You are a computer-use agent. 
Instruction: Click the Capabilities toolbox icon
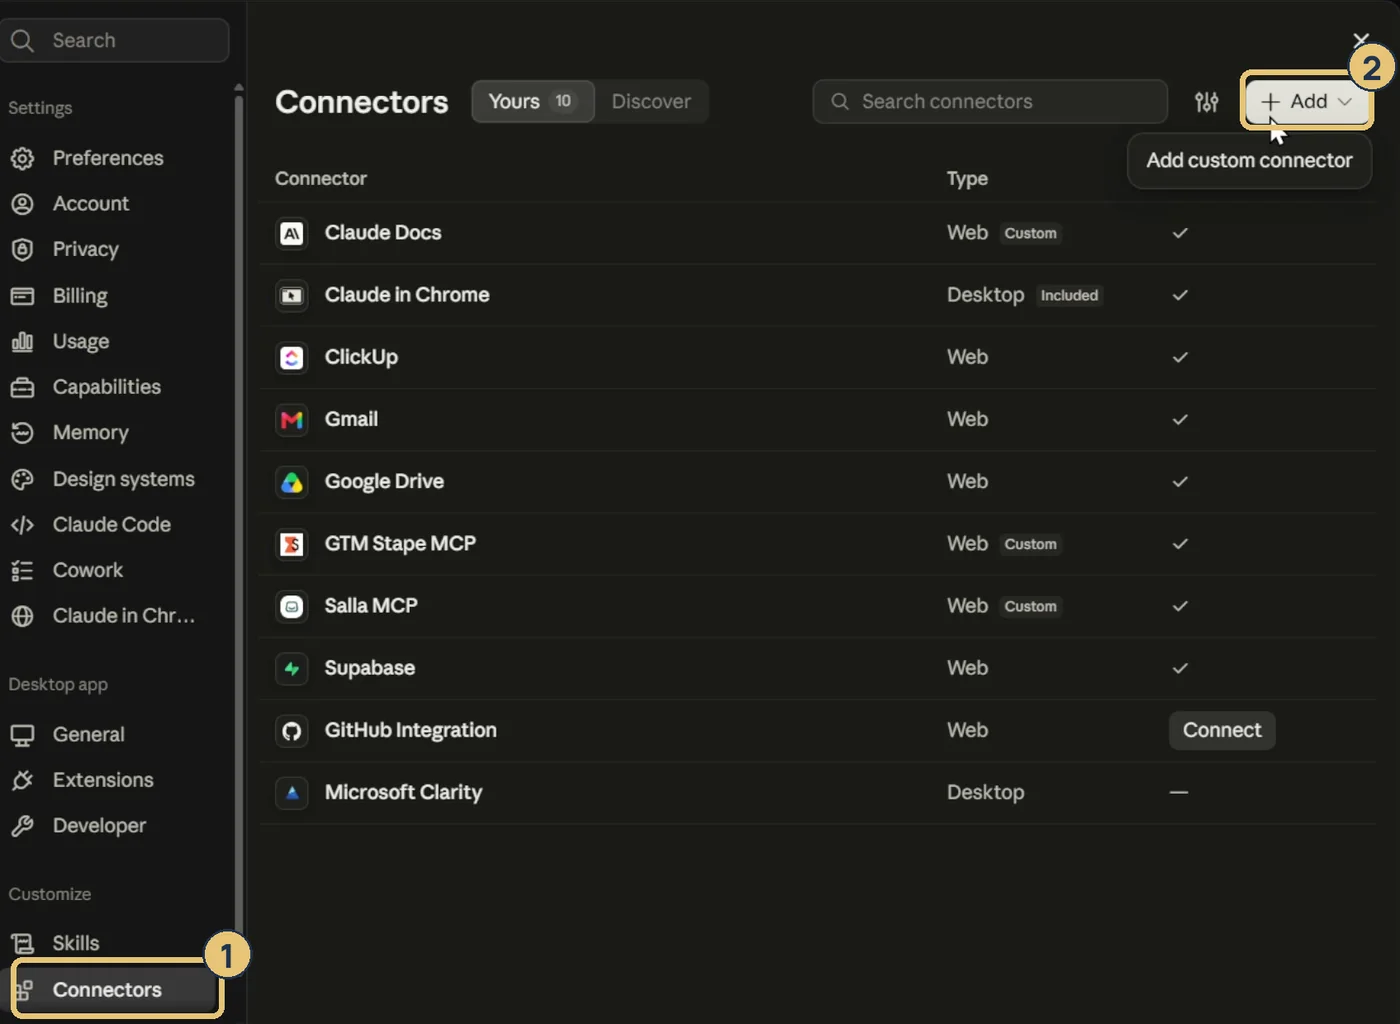point(22,387)
